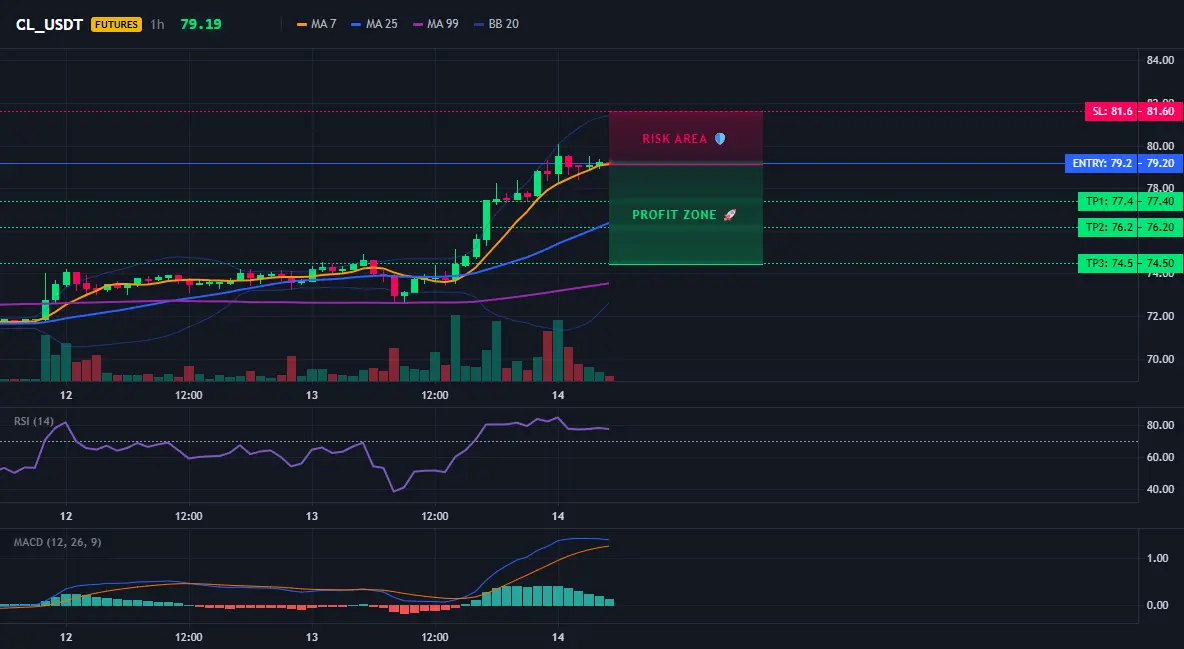
Task: Click the shield icon in RISK AREA
Action: click(x=720, y=138)
